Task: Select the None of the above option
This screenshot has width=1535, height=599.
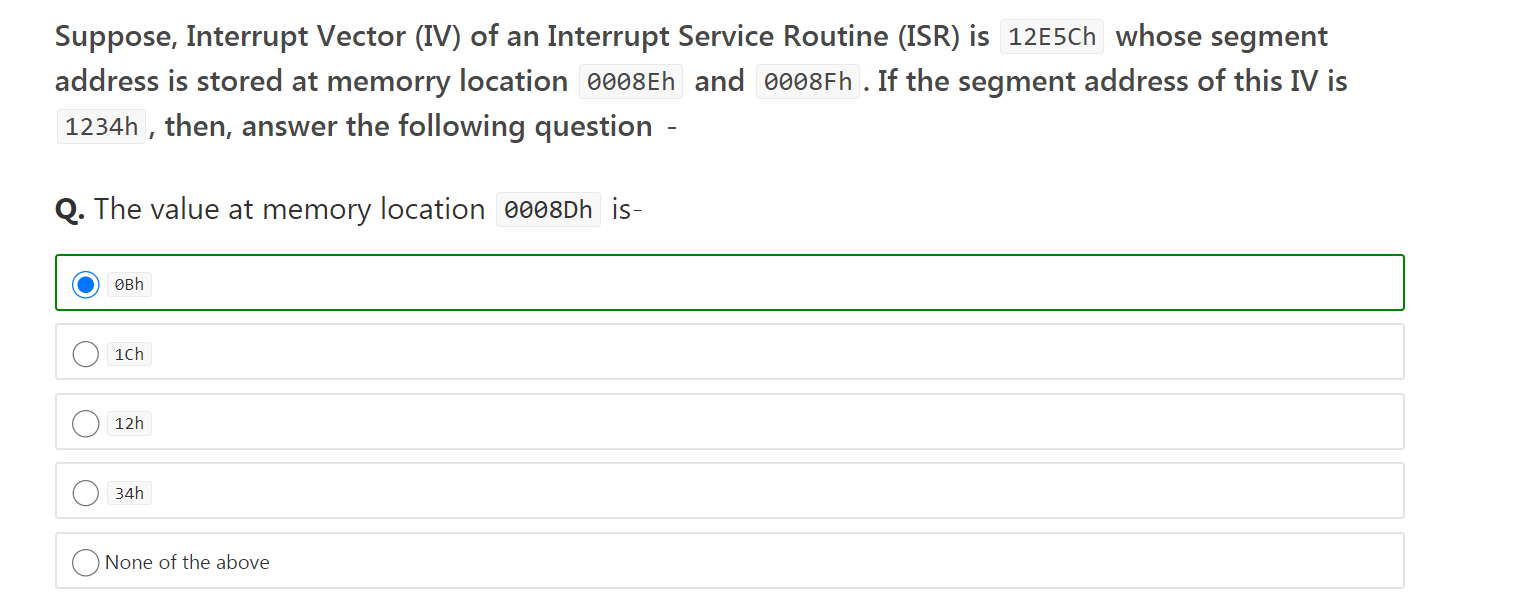Action: (x=85, y=562)
